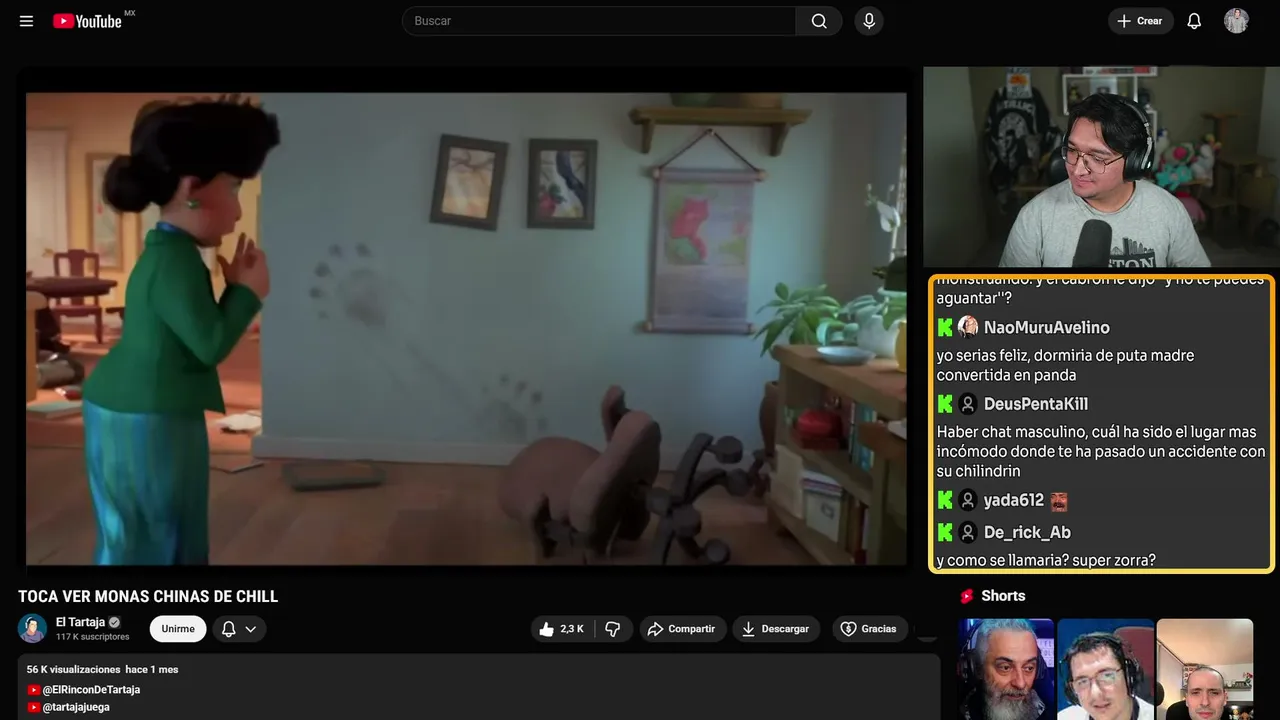The width and height of the screenshot is (1280, 720).
Task: Click the '56 K visualizaciones' description text
Action: click(x=74, y=669)
